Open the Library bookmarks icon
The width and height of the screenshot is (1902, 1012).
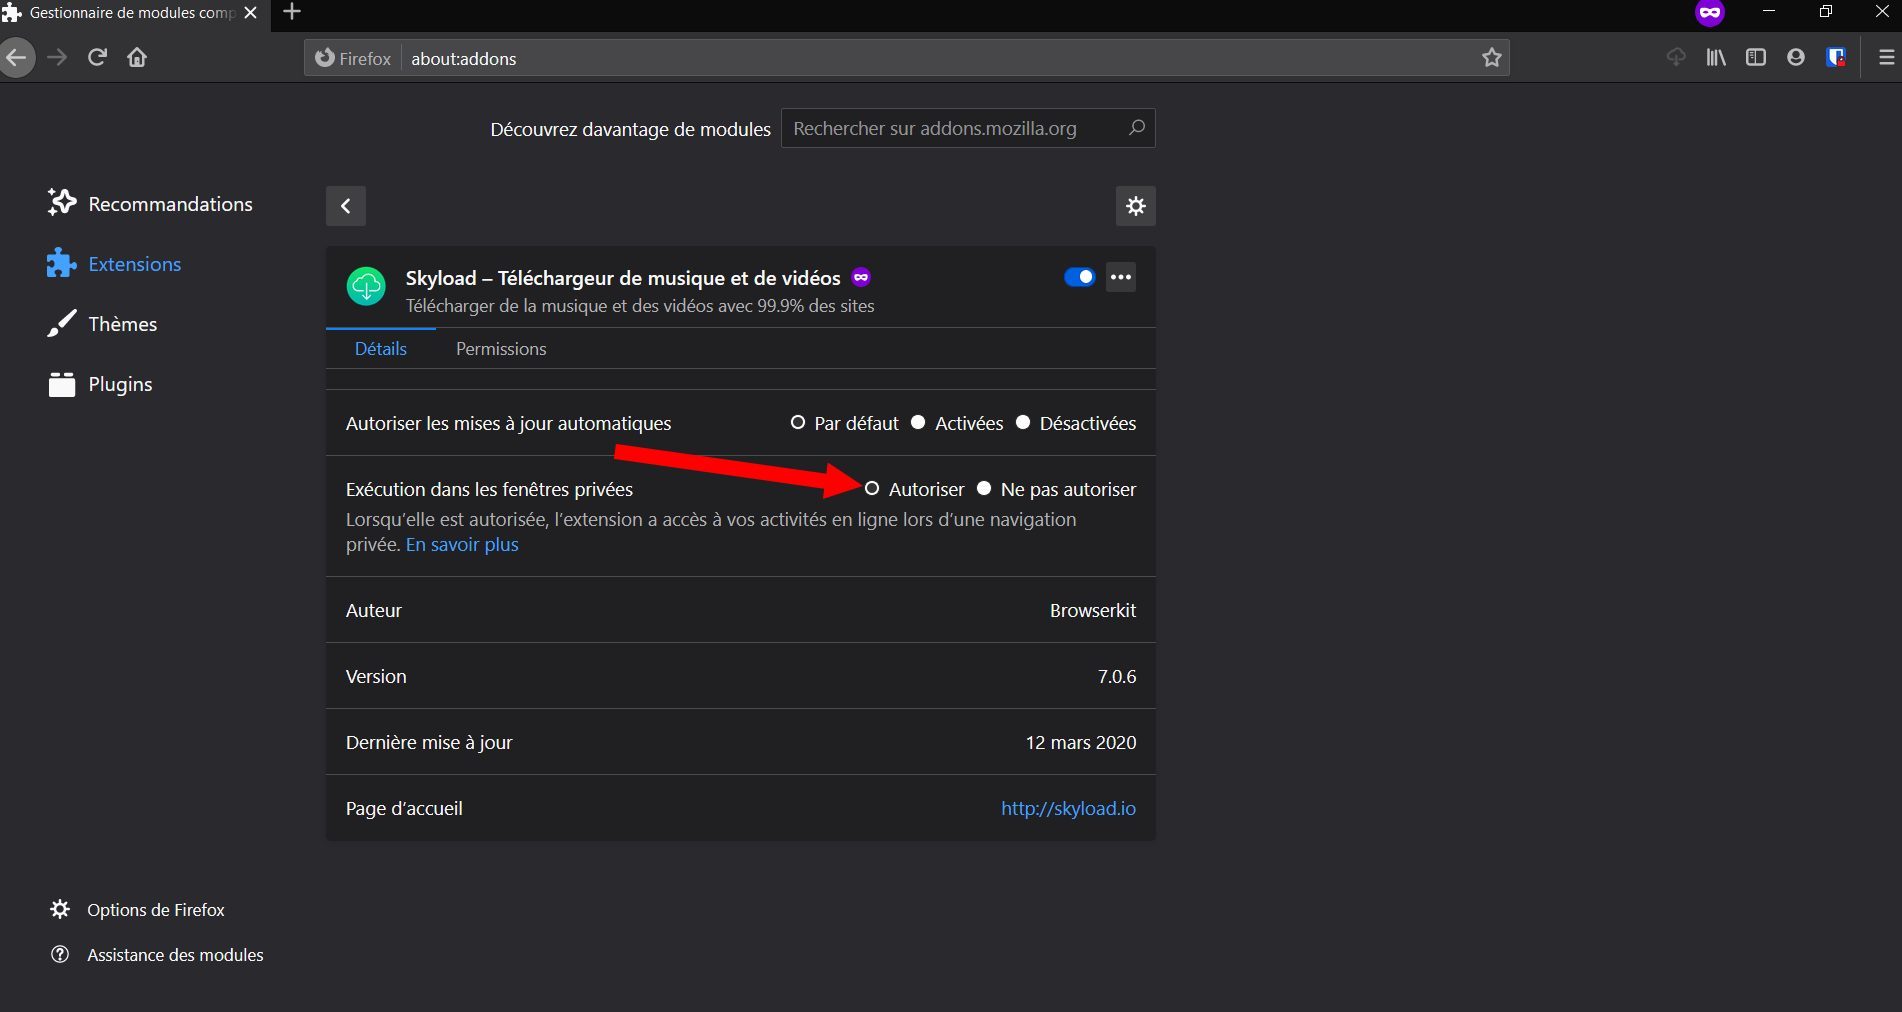[1716, 57]
